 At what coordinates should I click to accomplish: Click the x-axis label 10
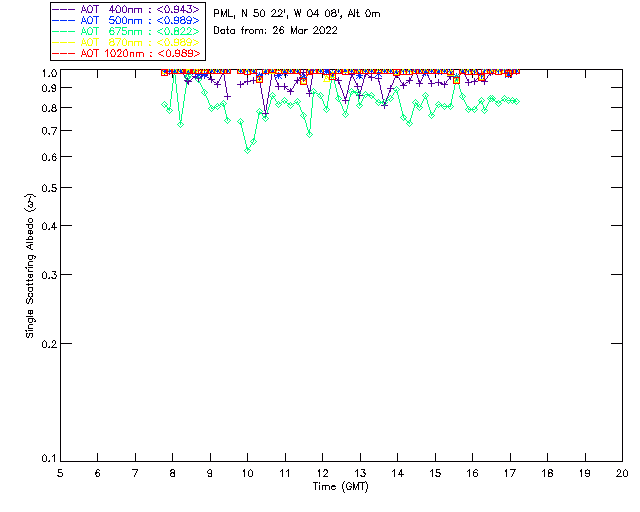(x=247, y=473)
